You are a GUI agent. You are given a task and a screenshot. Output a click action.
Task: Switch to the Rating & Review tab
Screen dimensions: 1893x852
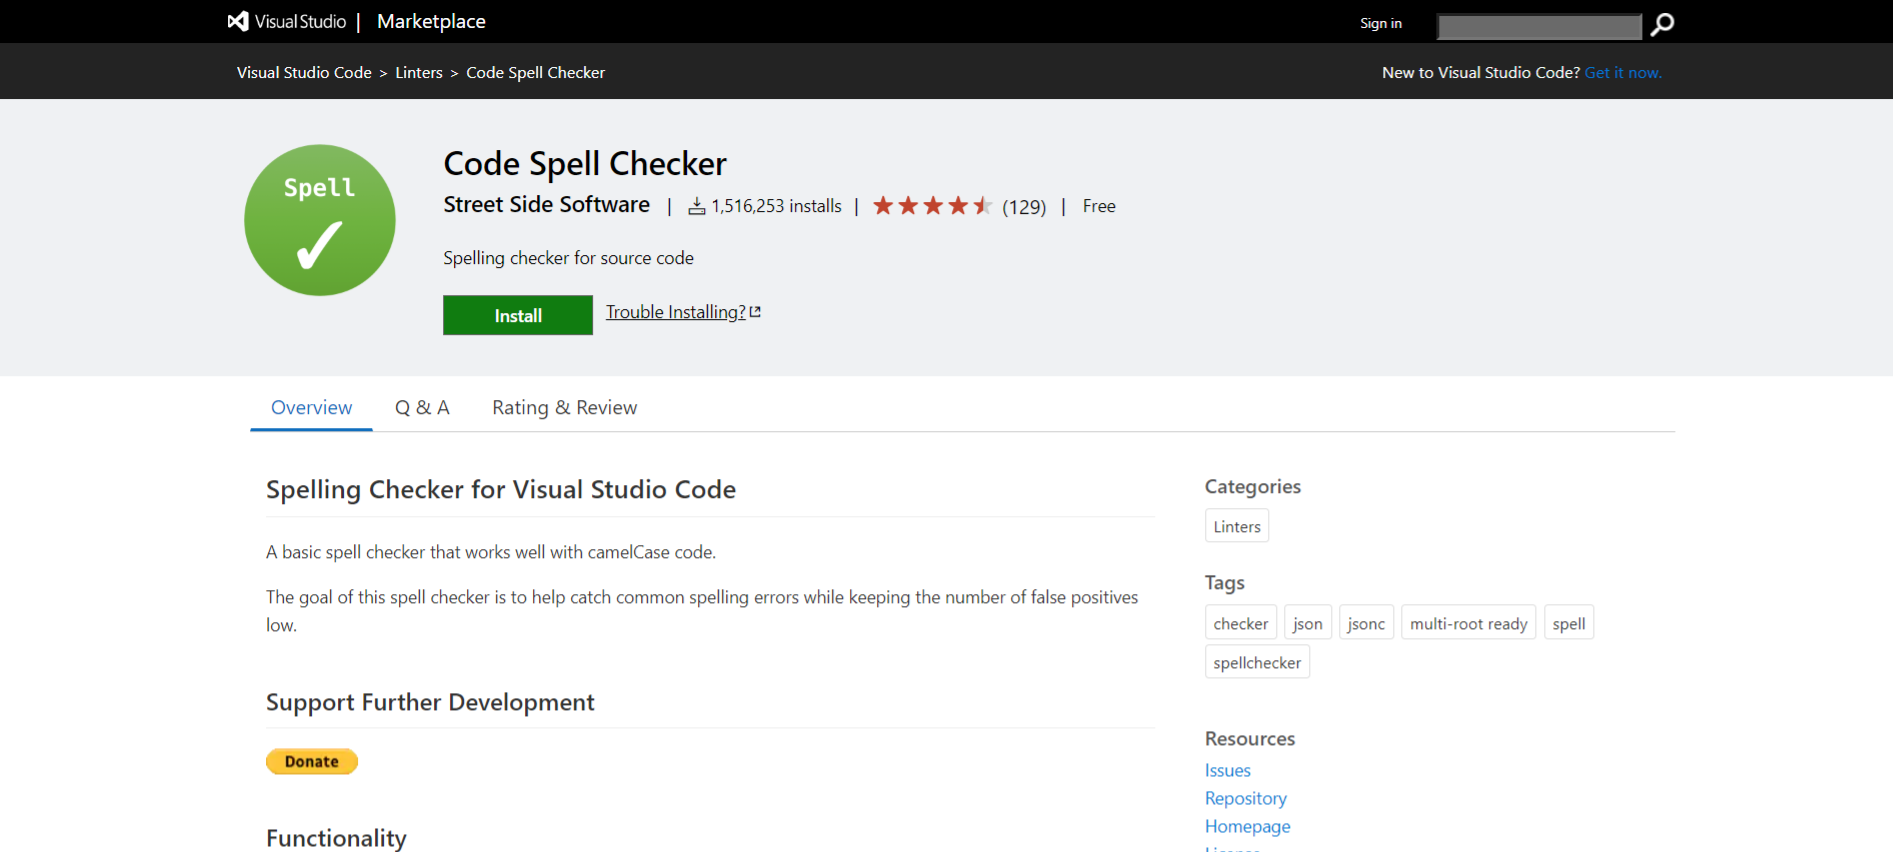pyautogui.click(x=564, y=407)
